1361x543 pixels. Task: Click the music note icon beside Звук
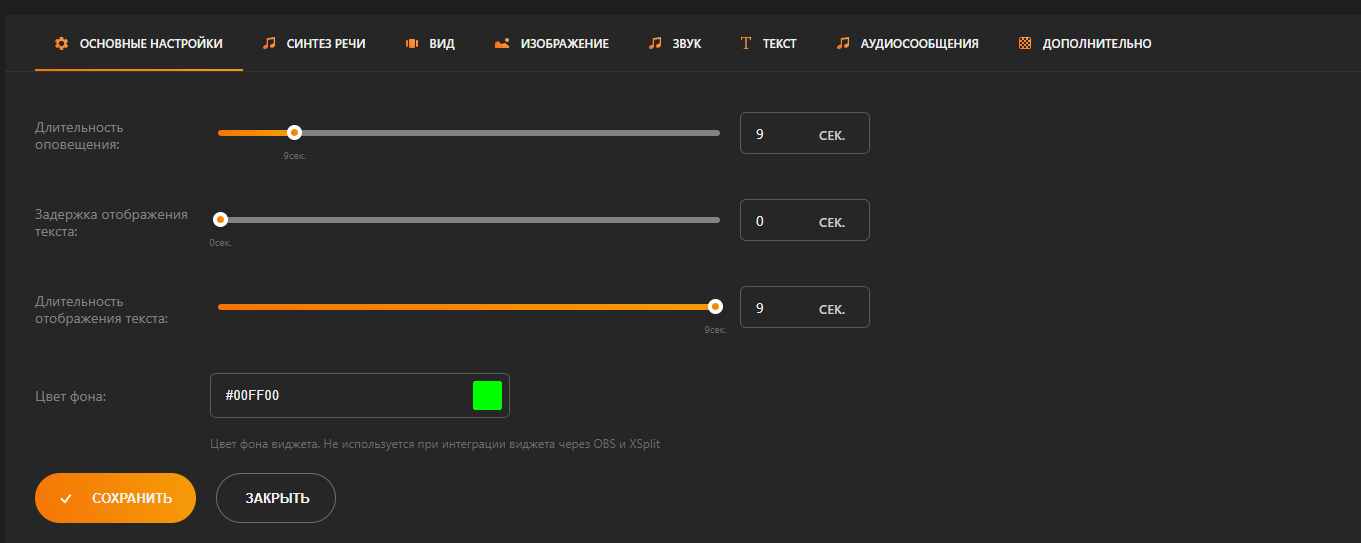(x=655, y=44)
